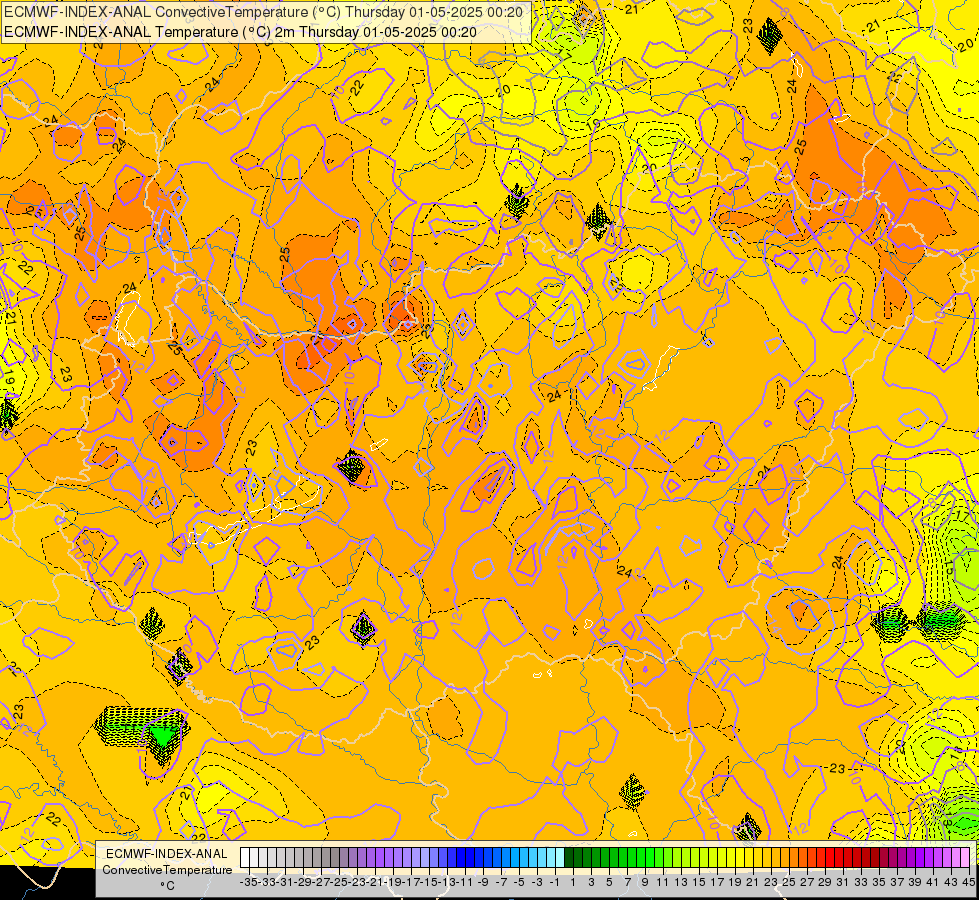Click legend scale number -7
The height and width of the screenshot is (900, 979).
(x=501, y=882)
